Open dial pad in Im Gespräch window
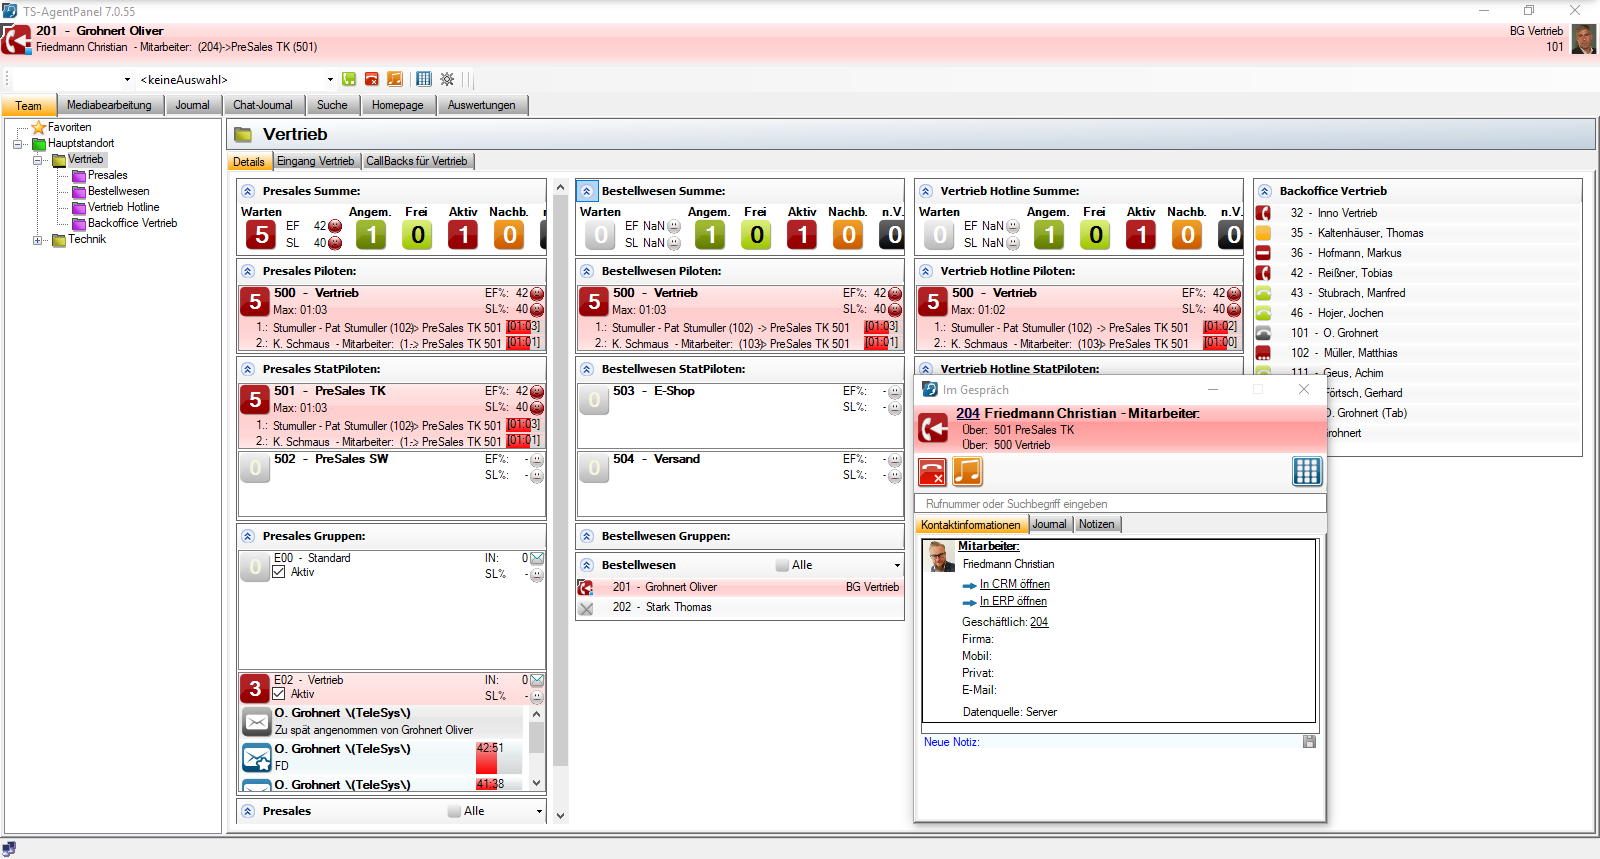The width and height of the screenshot is (1600, 859). (x=1306, y=471)
